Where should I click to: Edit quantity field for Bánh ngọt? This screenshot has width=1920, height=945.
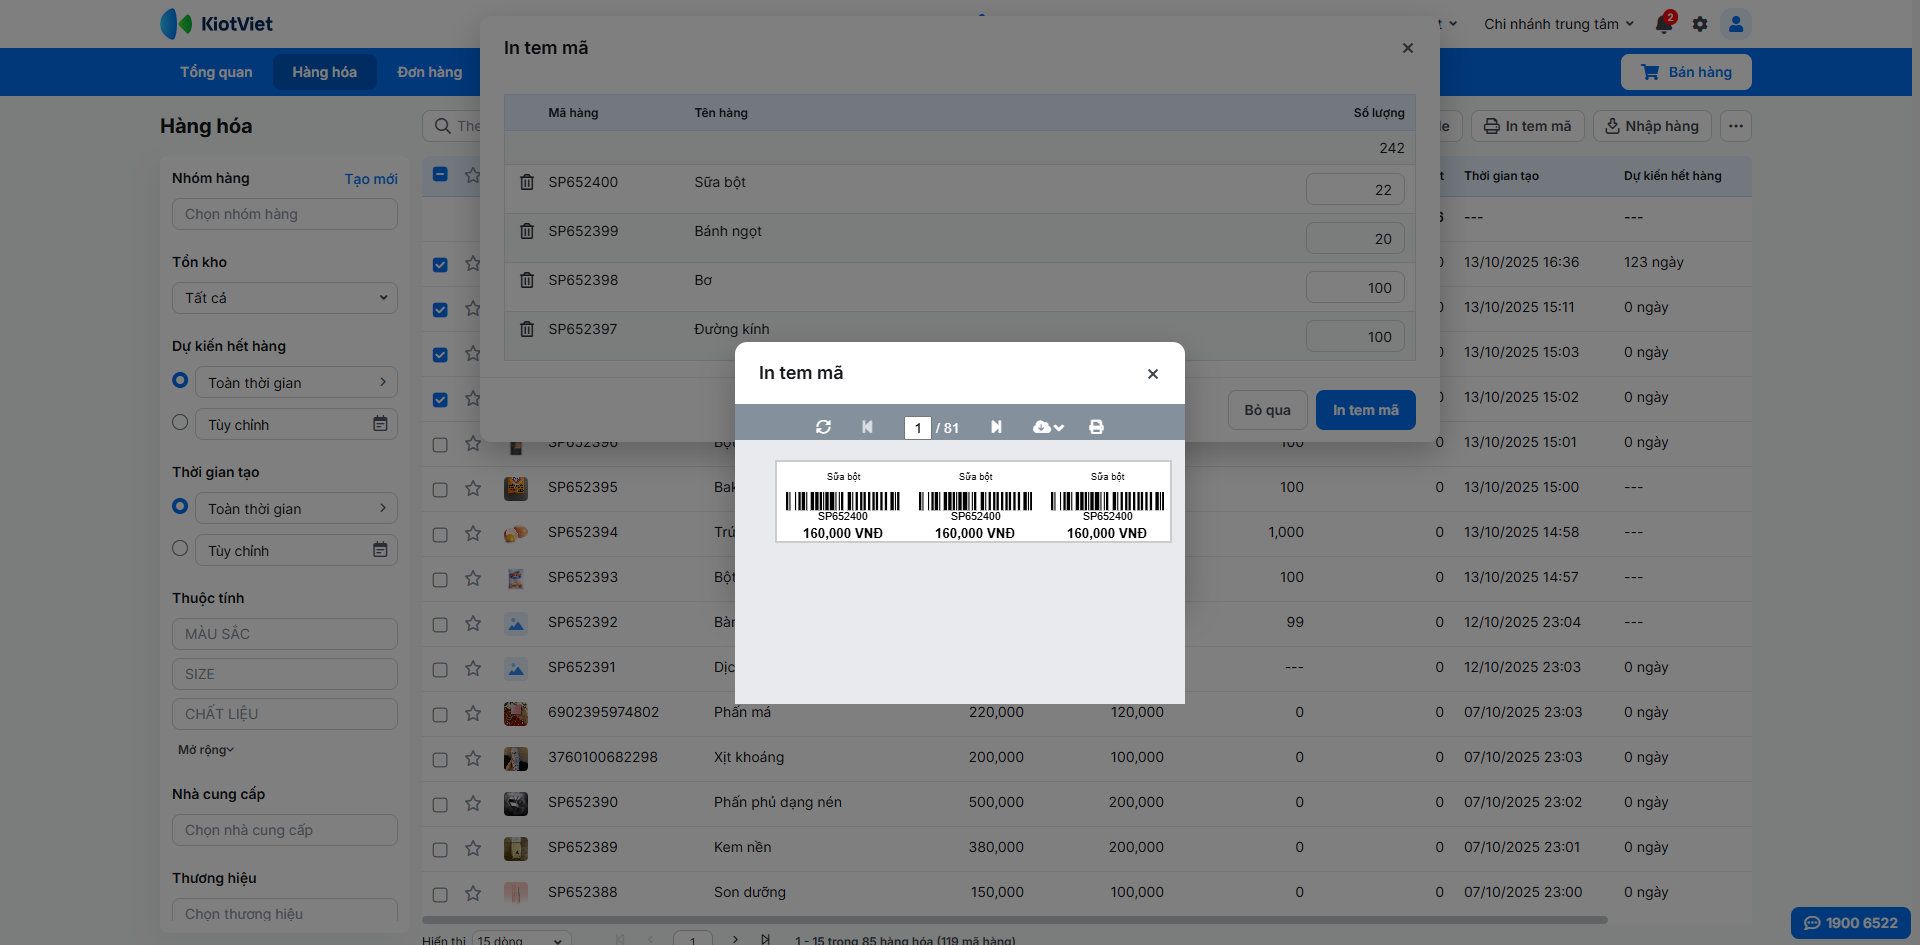point(1355,239)
